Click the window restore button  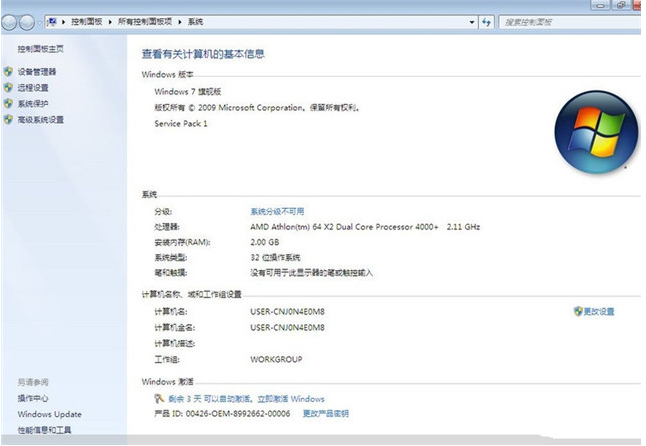click(x=621, y=5)
